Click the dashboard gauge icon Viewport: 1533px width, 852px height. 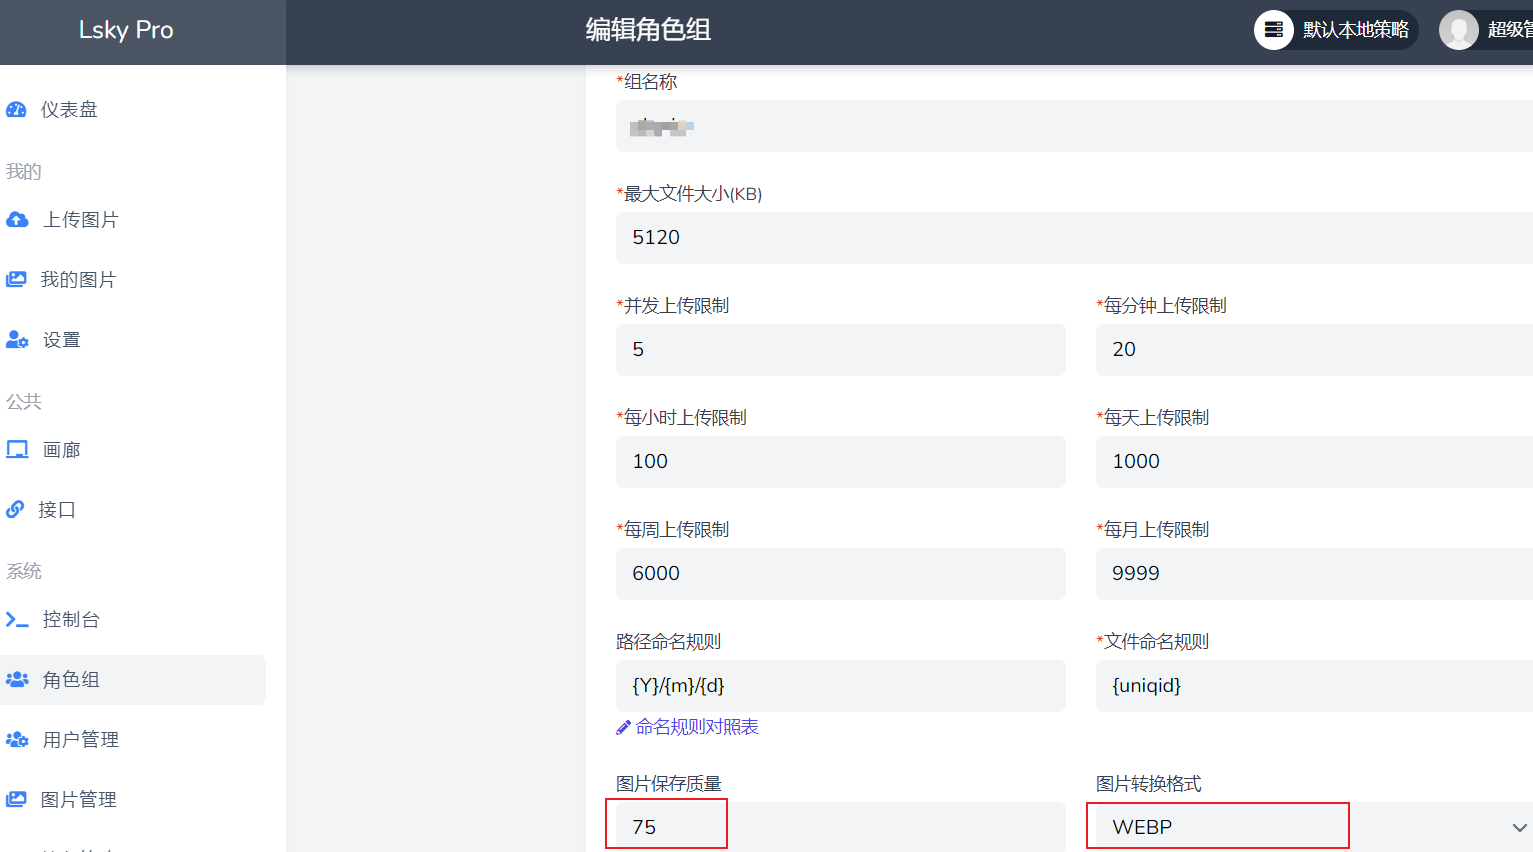tap(16, 110)
